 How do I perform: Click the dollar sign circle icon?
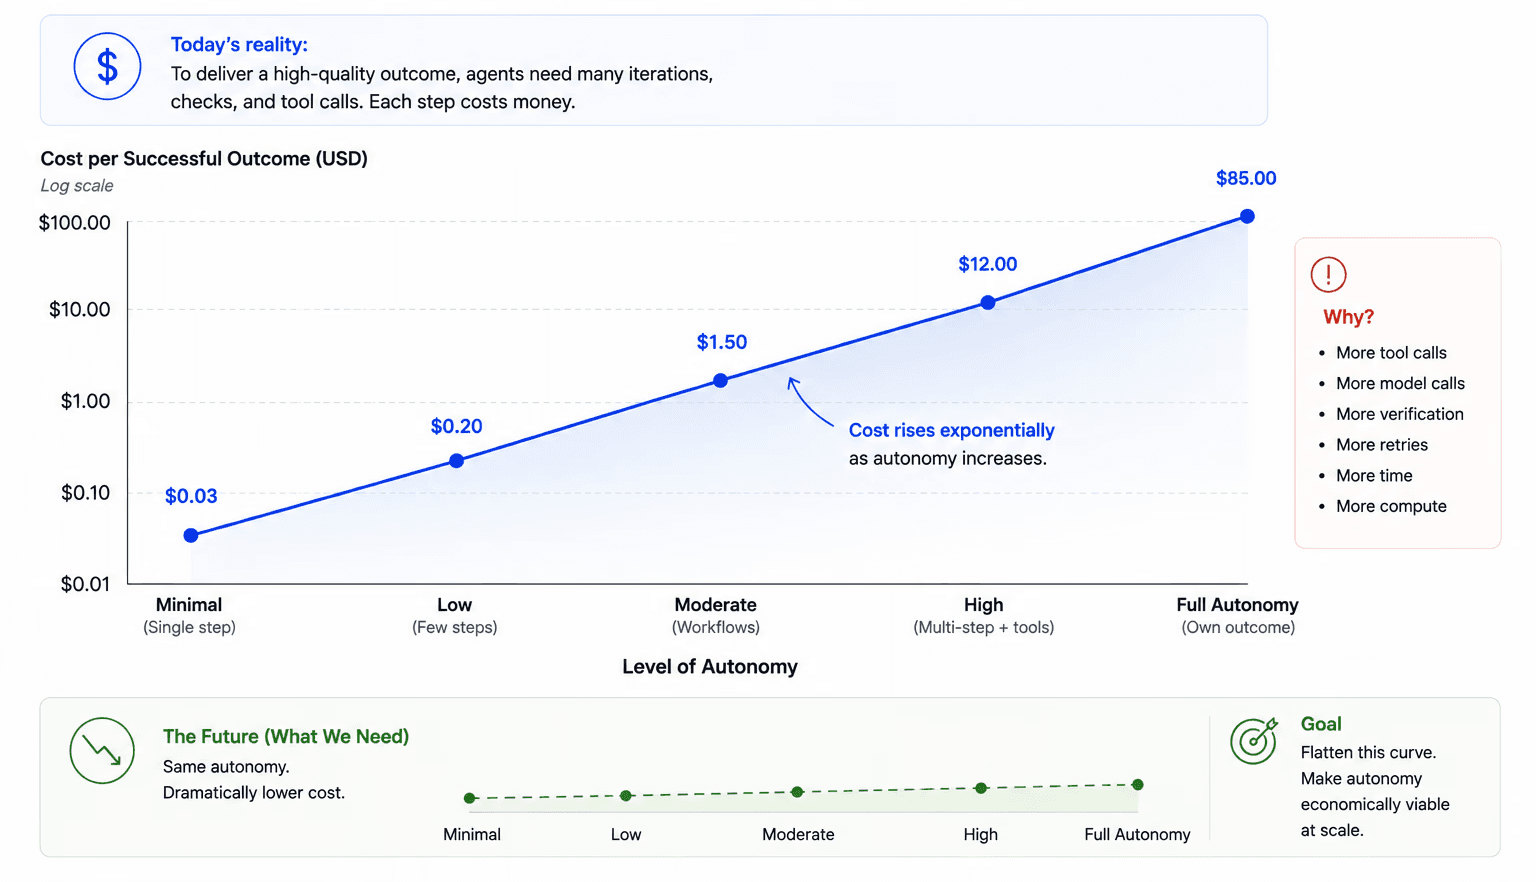[107, 67]
